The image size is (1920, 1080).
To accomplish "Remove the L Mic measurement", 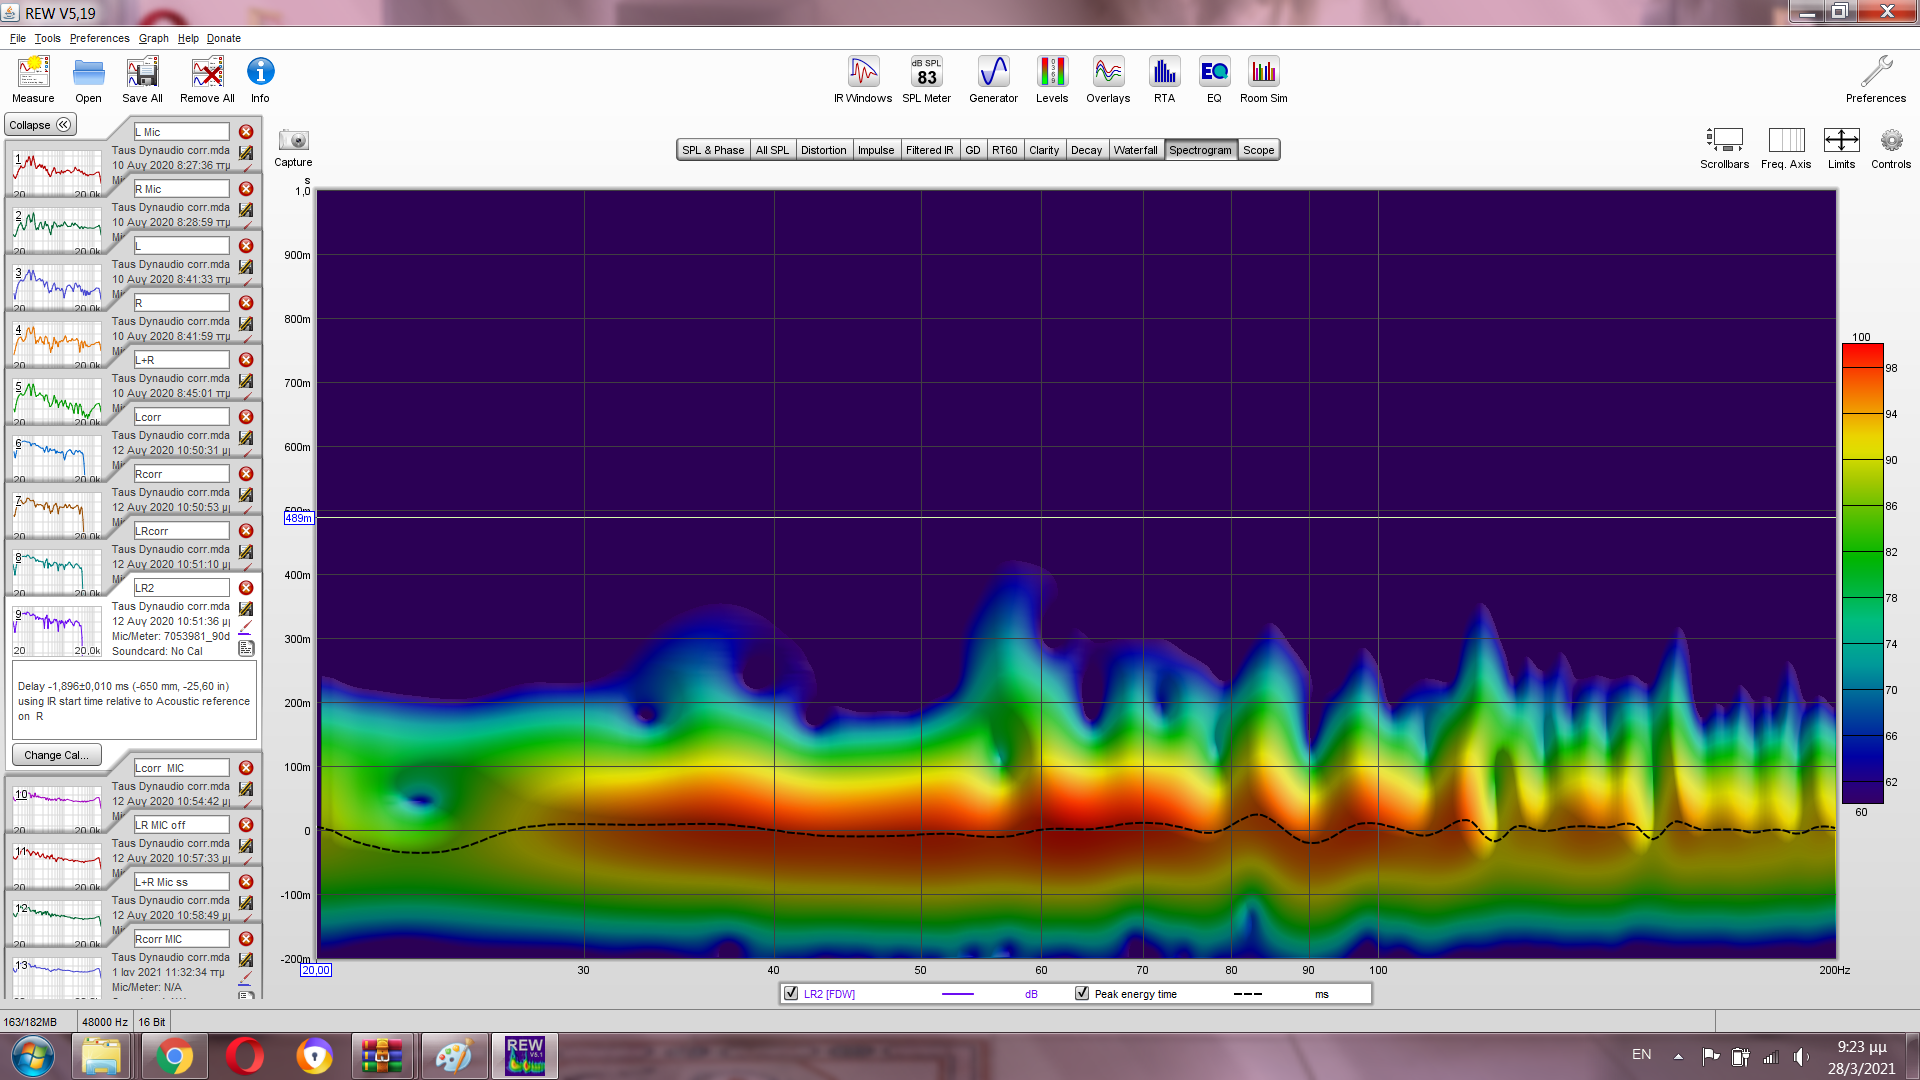I will 246,132.
